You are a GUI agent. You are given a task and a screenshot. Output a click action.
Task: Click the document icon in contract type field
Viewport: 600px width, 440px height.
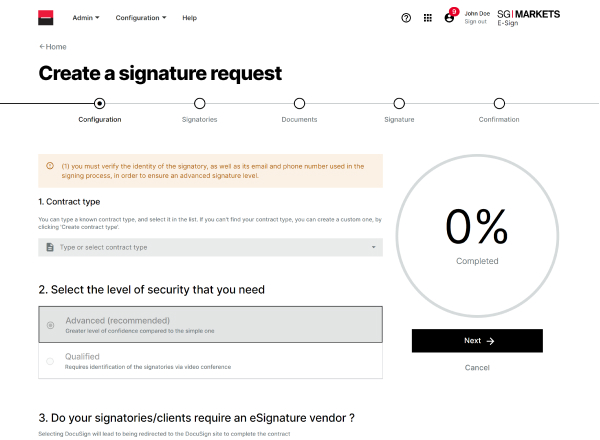coord(49,247)
